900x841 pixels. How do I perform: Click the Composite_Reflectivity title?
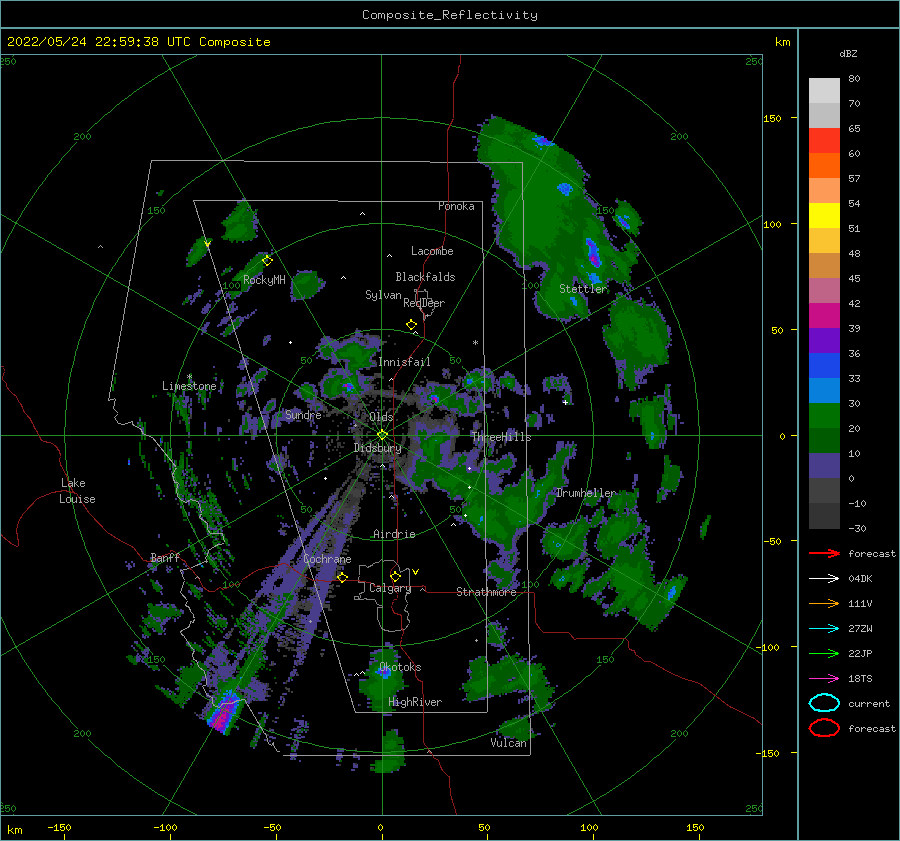[450, 15]
